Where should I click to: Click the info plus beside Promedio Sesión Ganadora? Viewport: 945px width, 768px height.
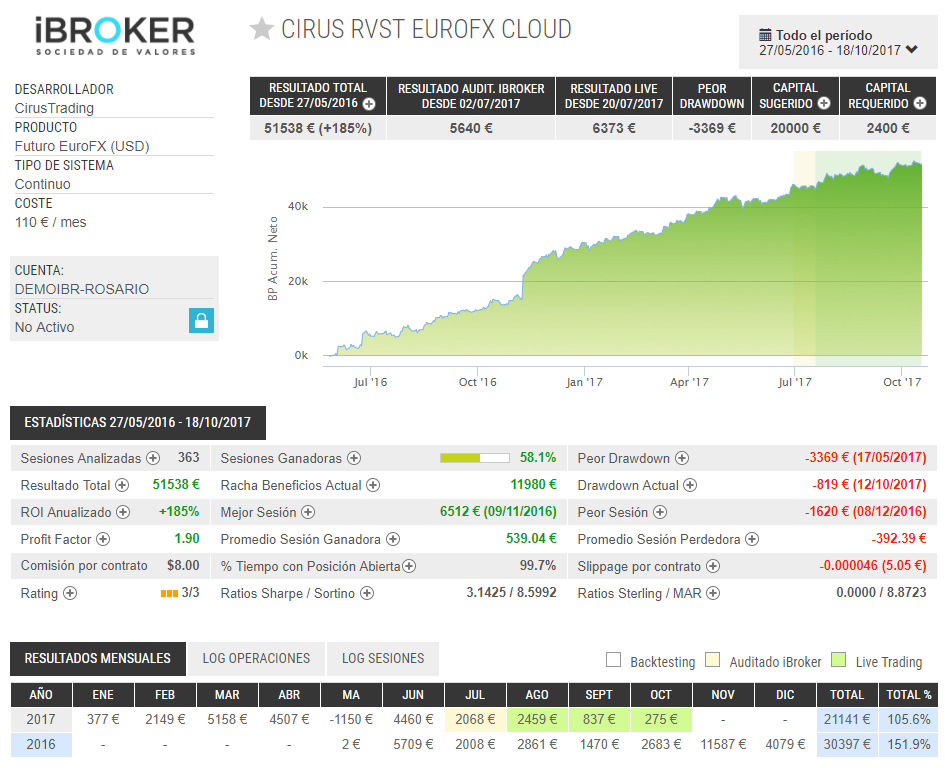click(x=393, y=539)
